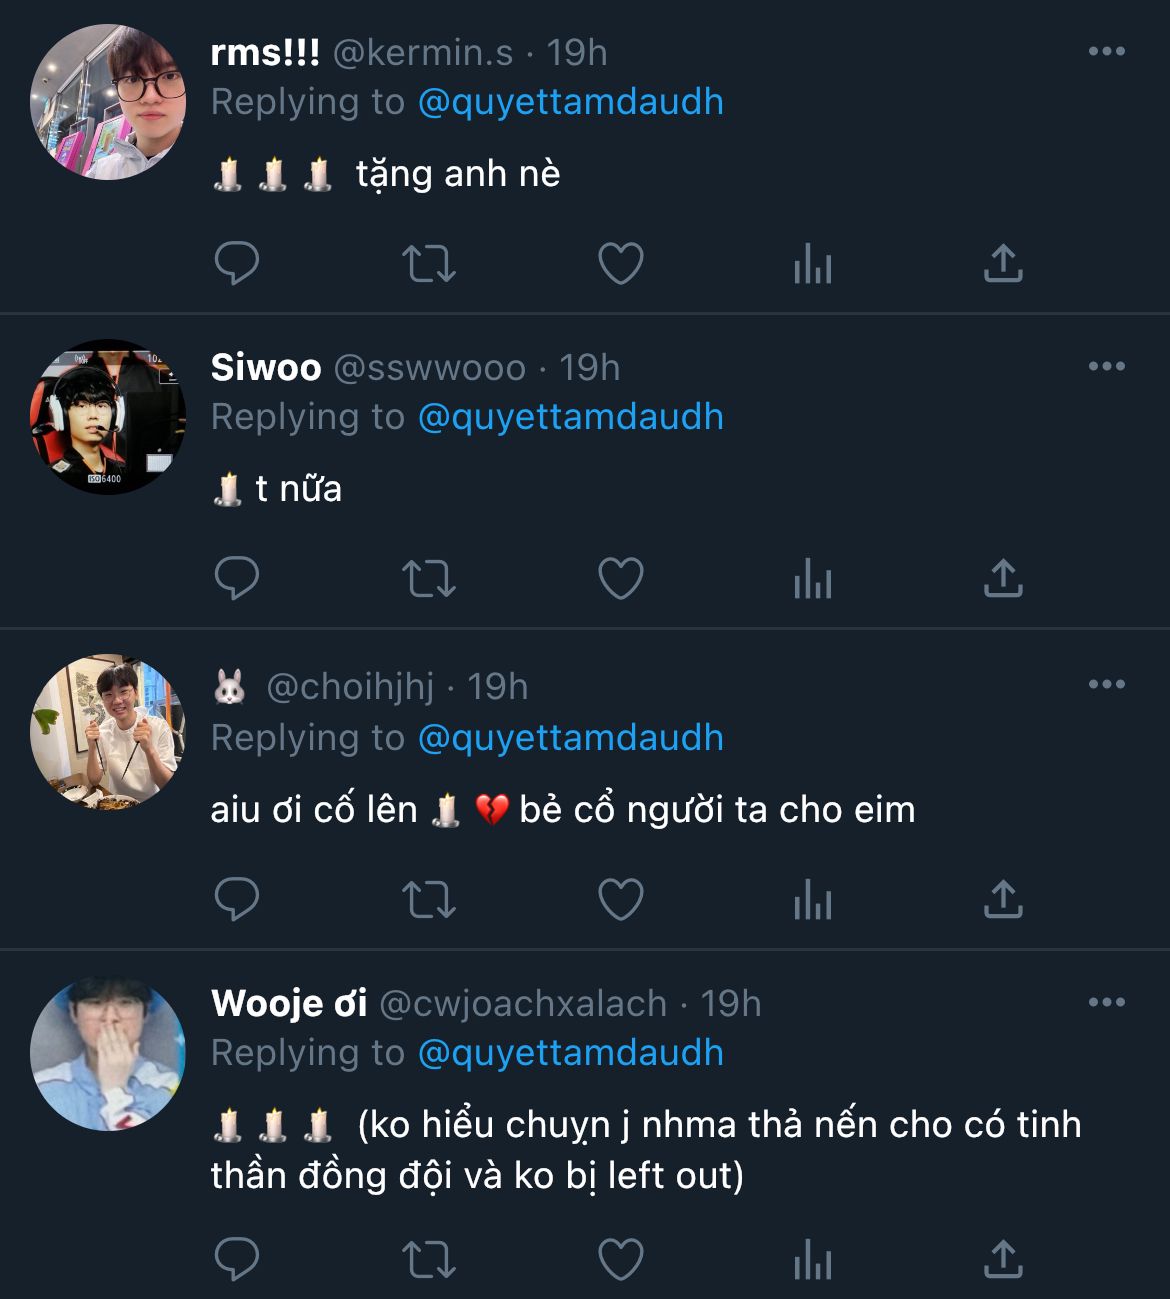This screenshot has width=1170, height=1299.
Task: Like the @choihjhj tweet
Action: pyautogui.click(x=620, y=899)
